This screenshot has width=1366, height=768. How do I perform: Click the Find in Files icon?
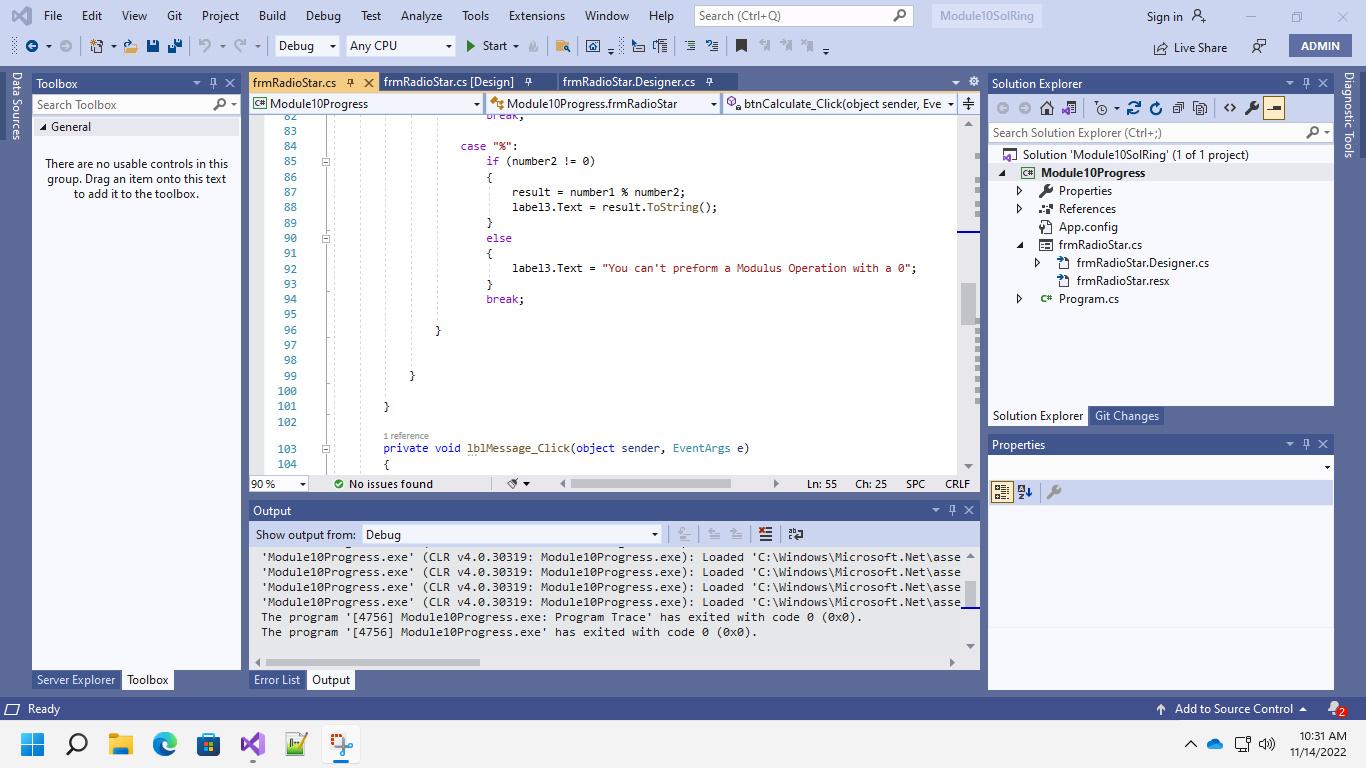point(563,46)
